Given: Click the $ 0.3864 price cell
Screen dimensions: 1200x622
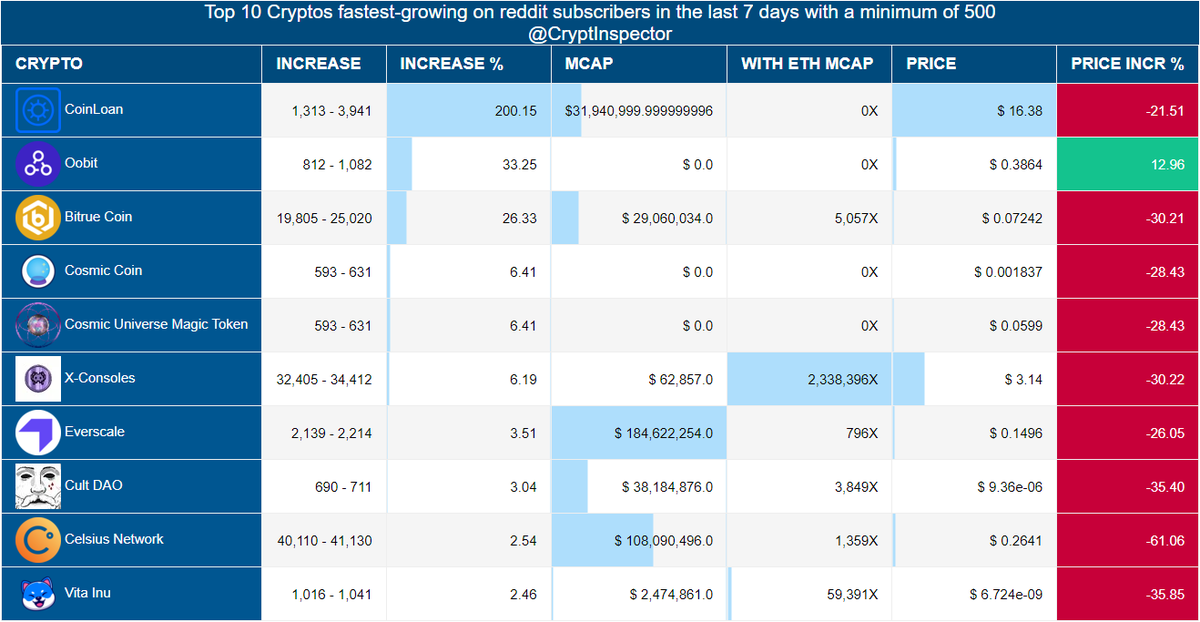Looking at the screenshot, I should click(x=974, y=164).
